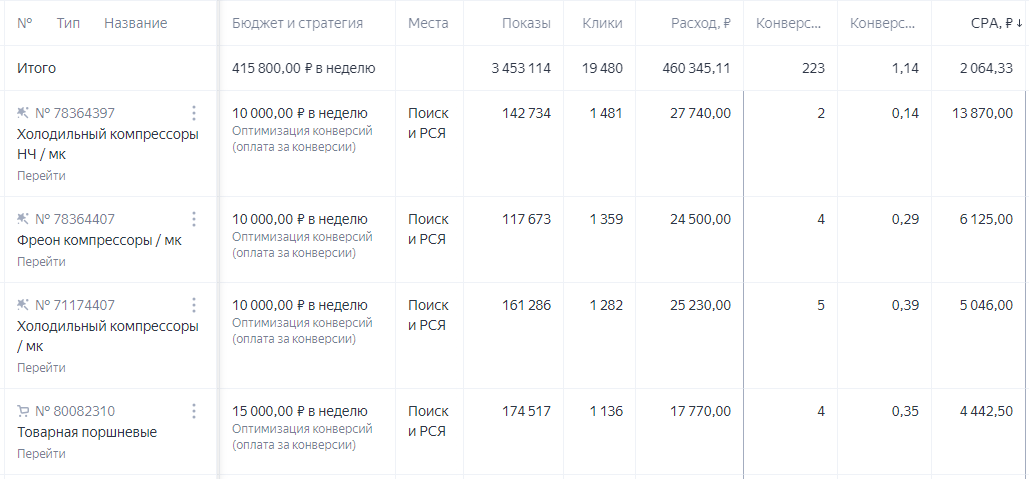Open three-dot menu for campaign 80082310
The image size is (1029, 479).
tap(194, 411)
